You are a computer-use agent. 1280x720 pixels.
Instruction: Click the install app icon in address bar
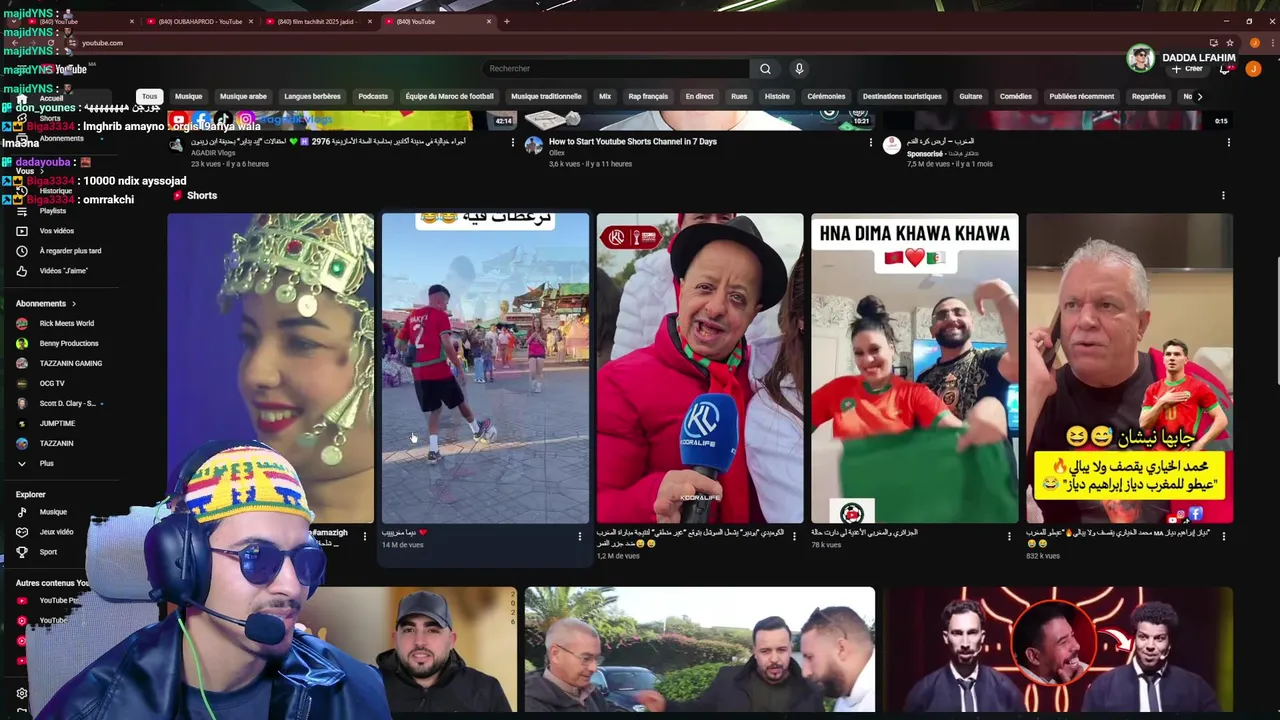tap(1213, 43)
